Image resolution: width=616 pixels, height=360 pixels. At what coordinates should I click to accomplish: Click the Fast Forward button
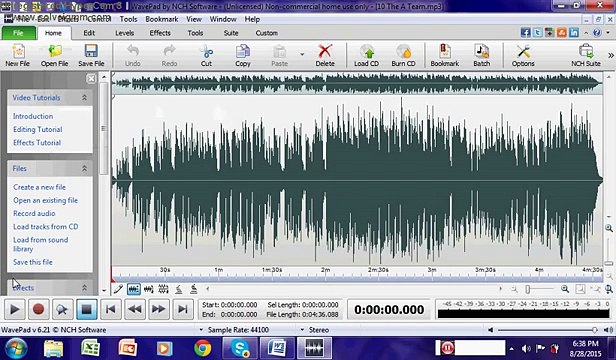pos(158,310)
